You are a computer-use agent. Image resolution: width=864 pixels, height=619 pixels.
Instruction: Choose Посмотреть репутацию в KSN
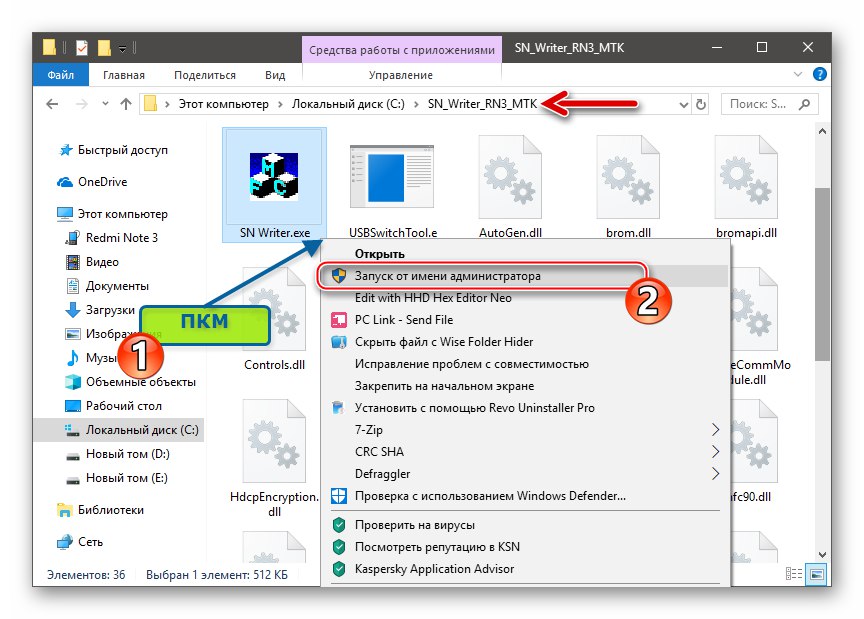pos(525,547)
